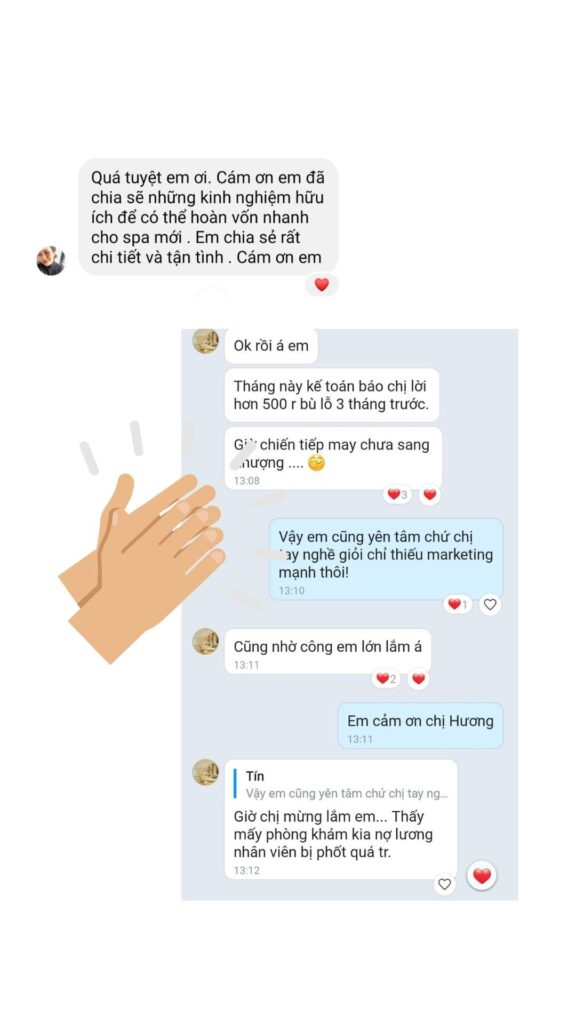Image resolution: width=576 pixels, height=1024 pixels.
Task: Select the "Tháng này kế toán báo" message
Action: [331, 395]
